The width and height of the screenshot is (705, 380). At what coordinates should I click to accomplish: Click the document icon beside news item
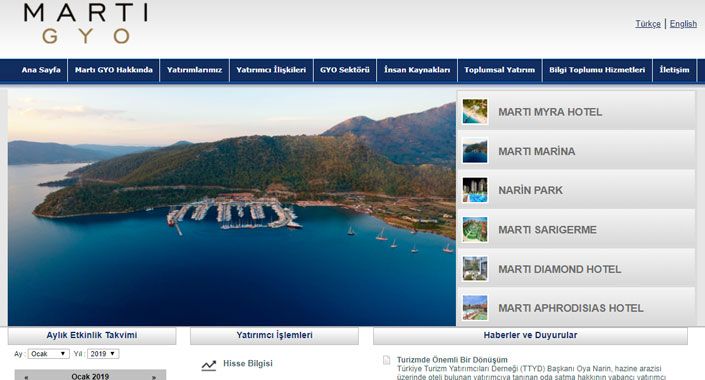coord(386,360)
